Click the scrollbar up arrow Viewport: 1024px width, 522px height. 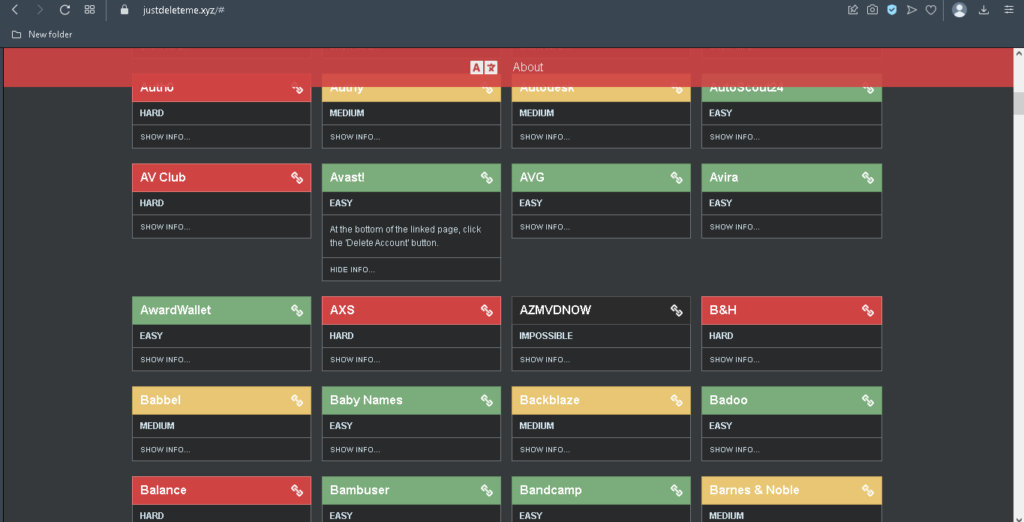[x=1018, y=53]
